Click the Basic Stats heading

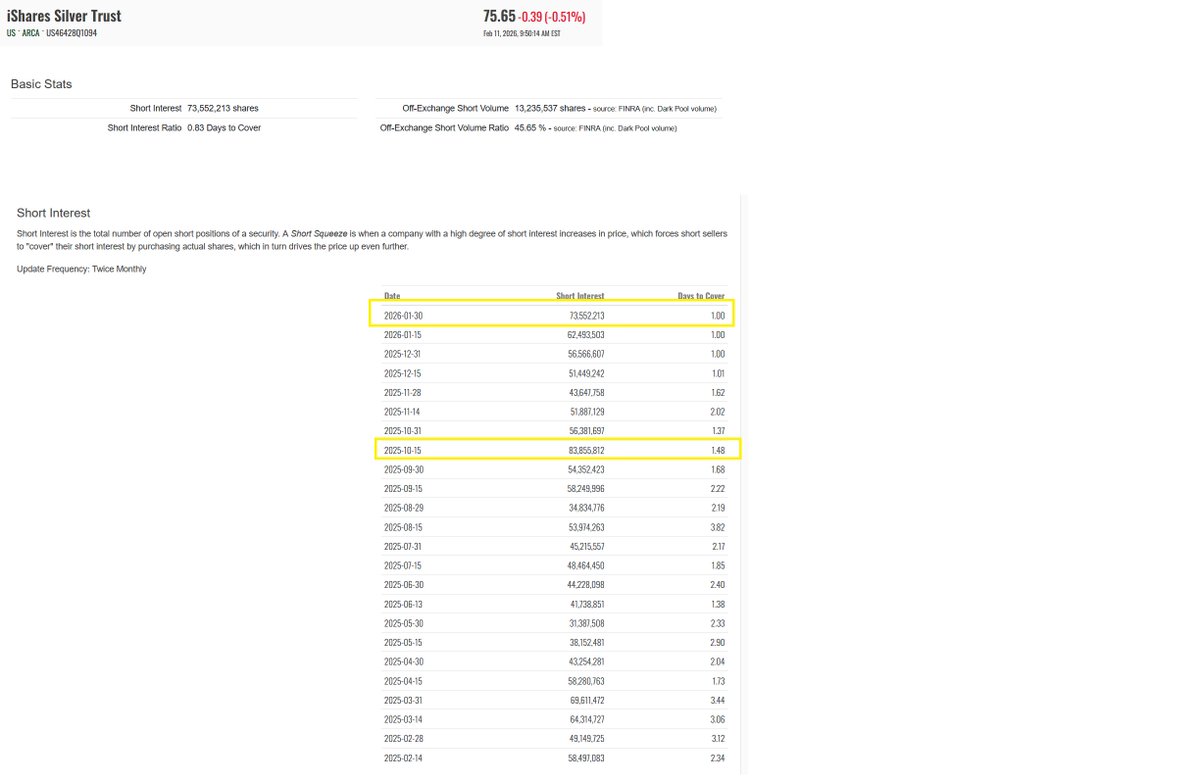(x=41, y=84)
